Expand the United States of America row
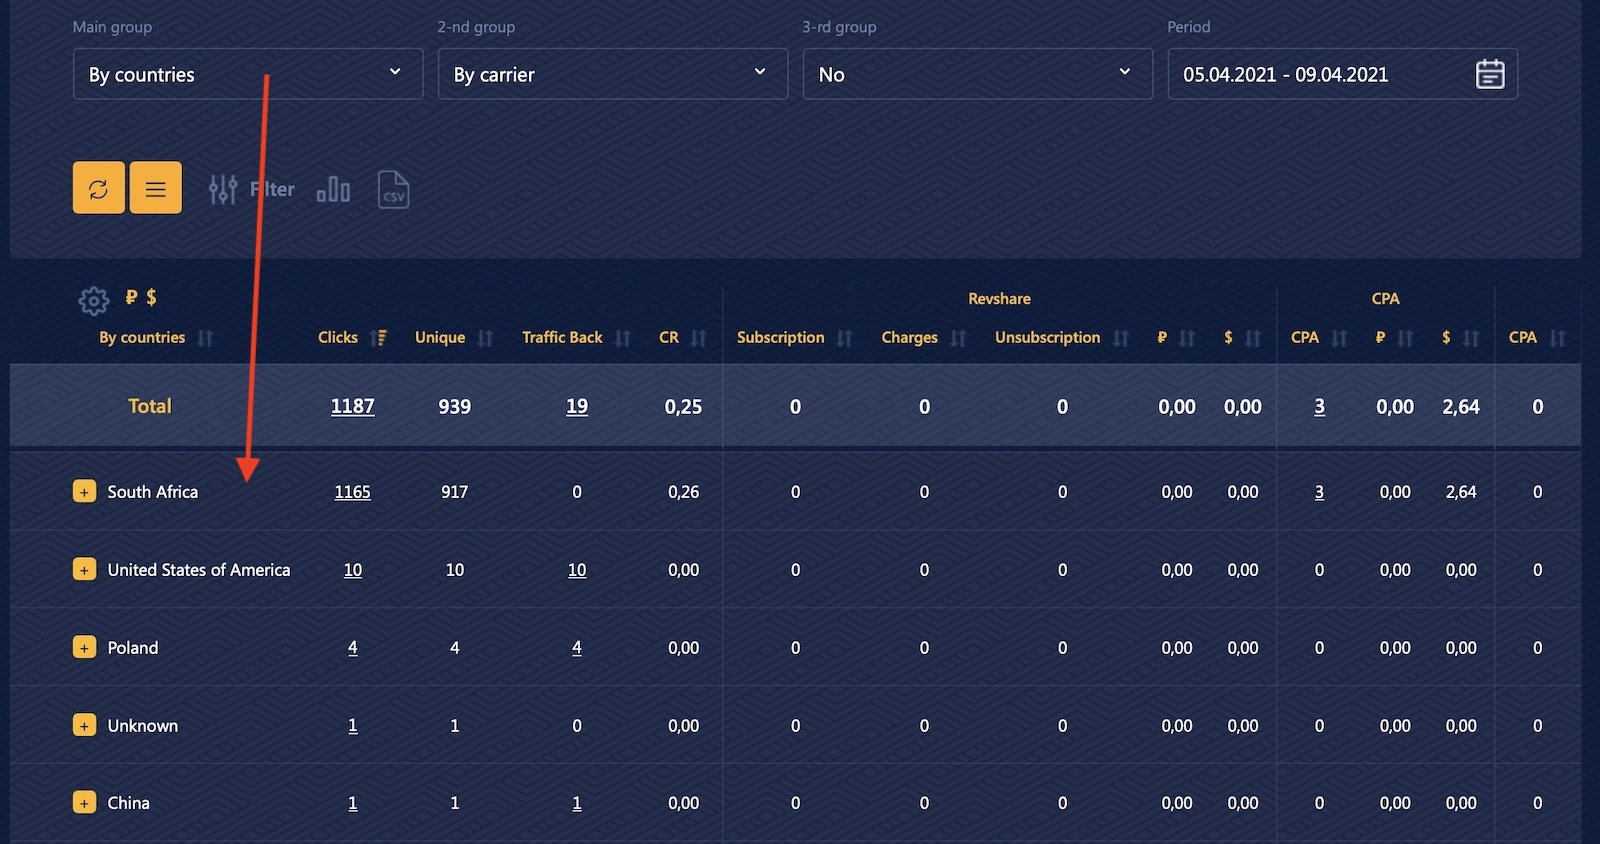 click(x=84, y=570)
